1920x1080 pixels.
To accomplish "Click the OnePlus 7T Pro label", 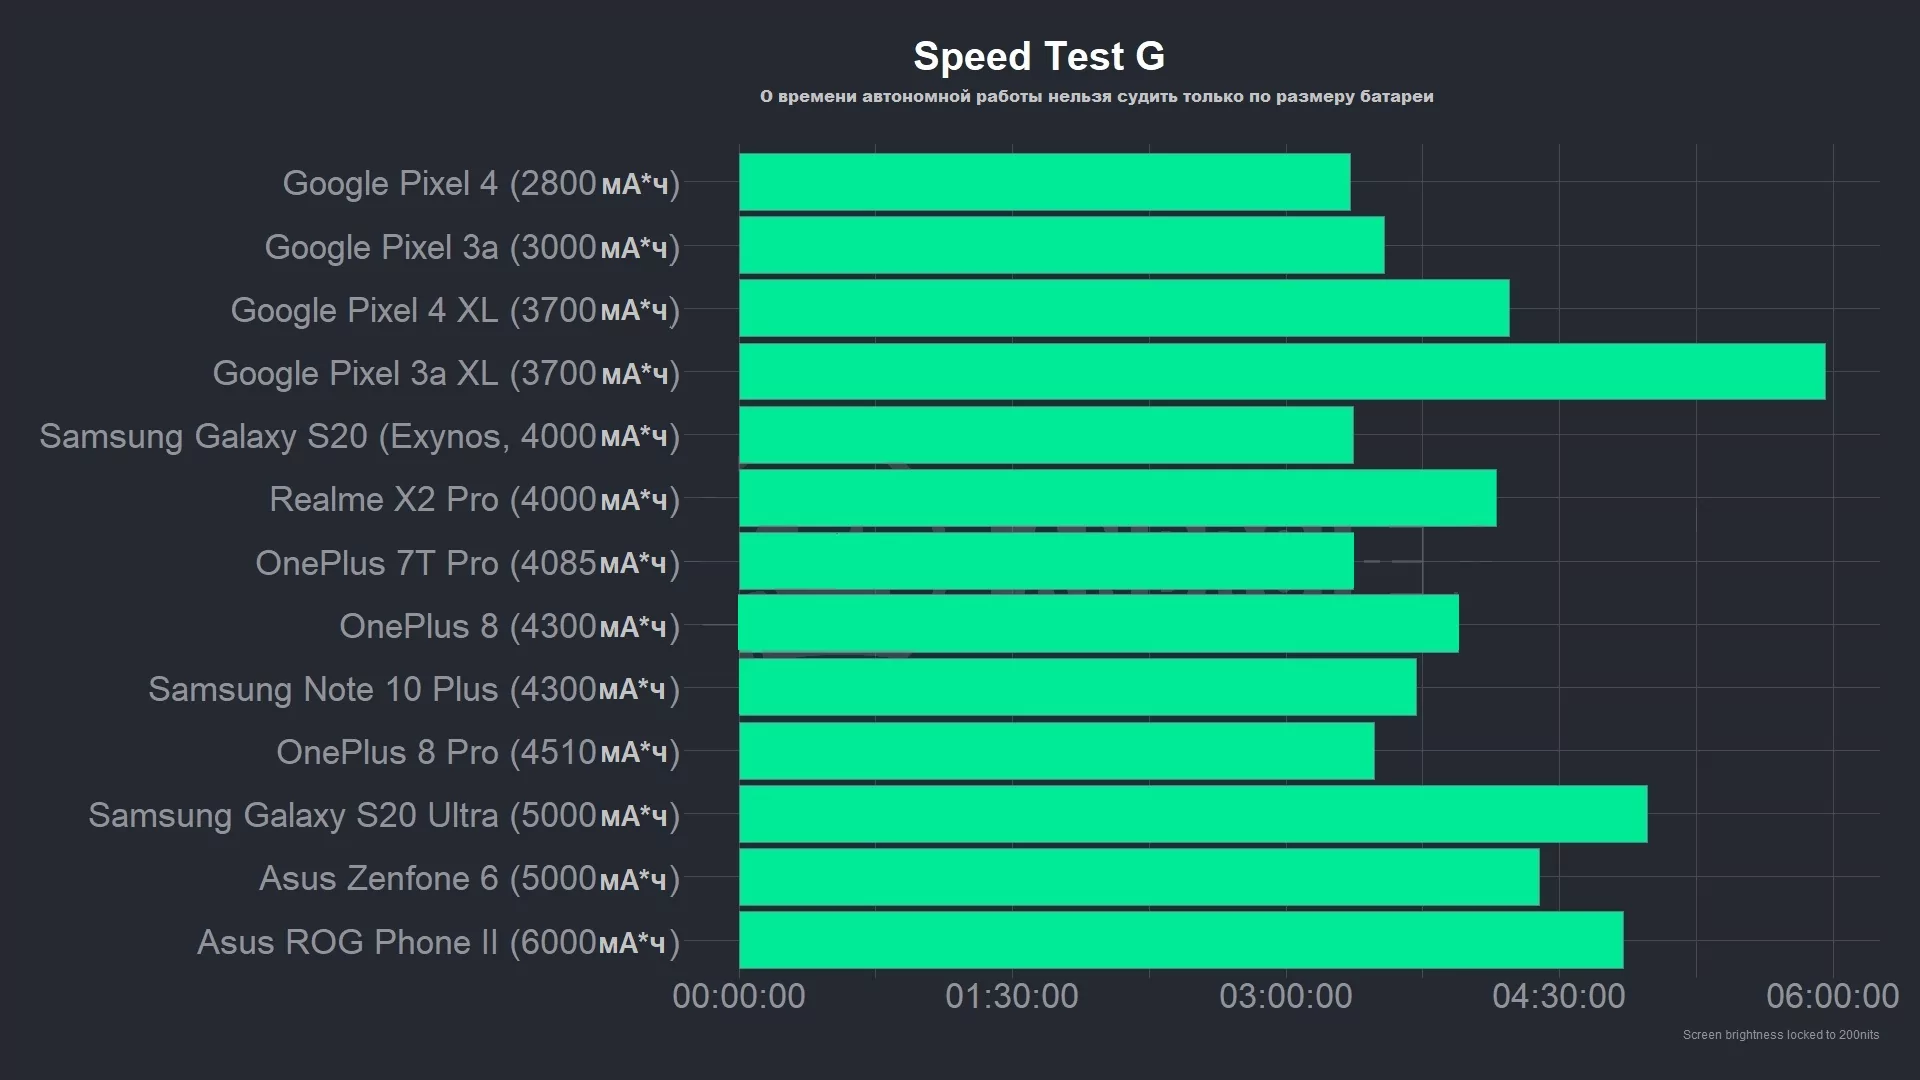I will 468,563.
